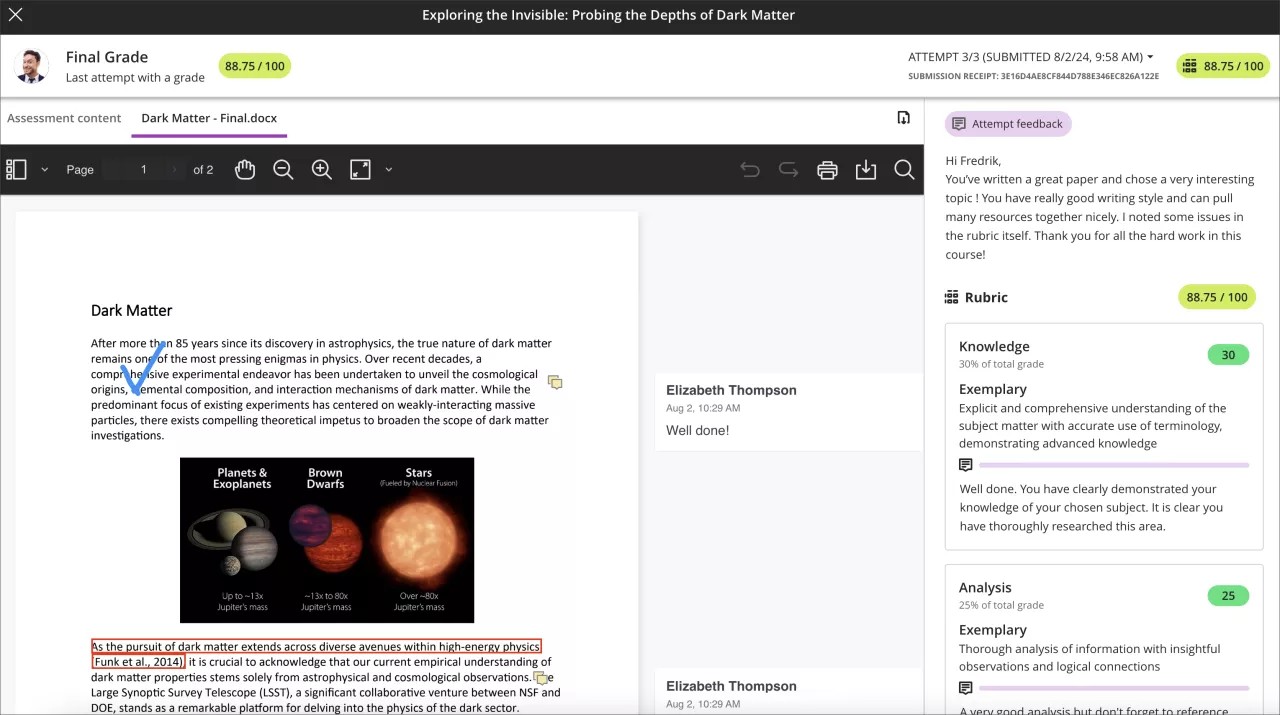Download the Dark Matter document
1280x715 pixels.
click(x=866, y=169)
